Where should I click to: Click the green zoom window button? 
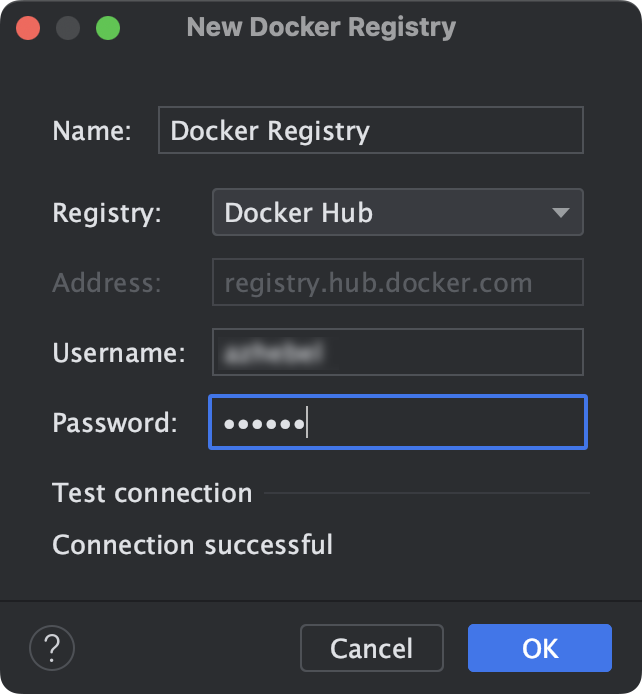pyautogui.click(x=108, y=28)
